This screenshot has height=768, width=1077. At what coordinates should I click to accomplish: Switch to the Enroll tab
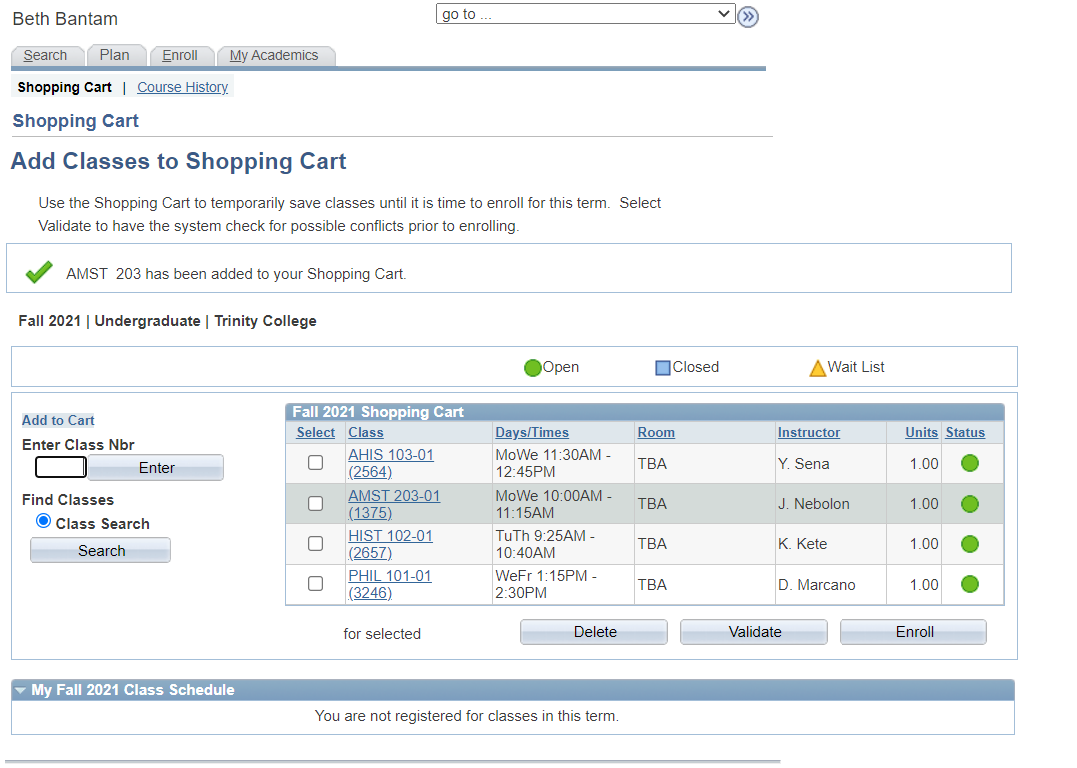[180, 56]
